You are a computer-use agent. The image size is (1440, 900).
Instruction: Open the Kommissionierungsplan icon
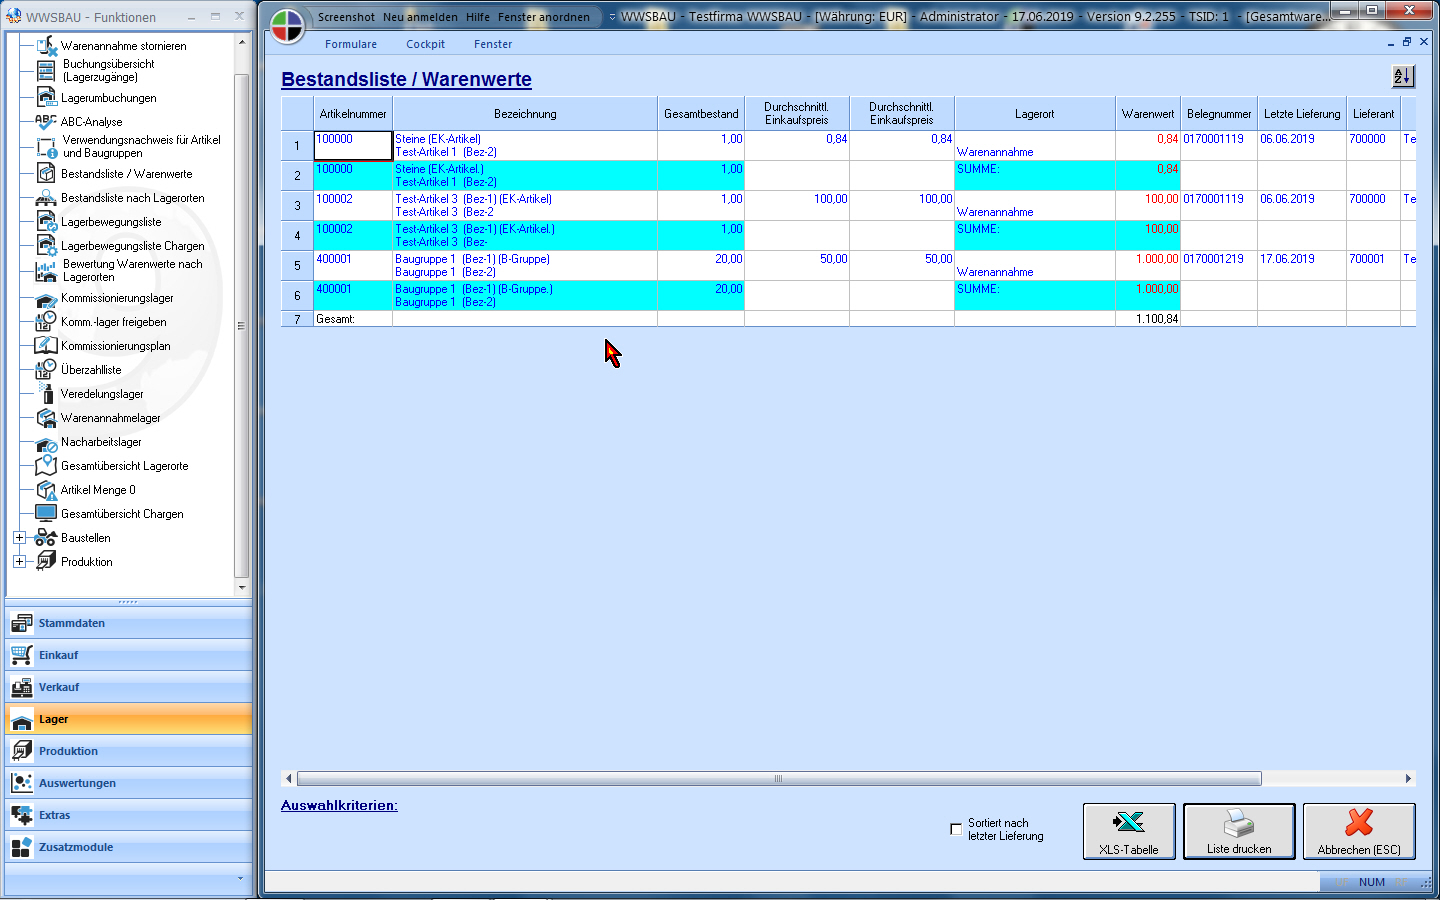click(46, 345)
